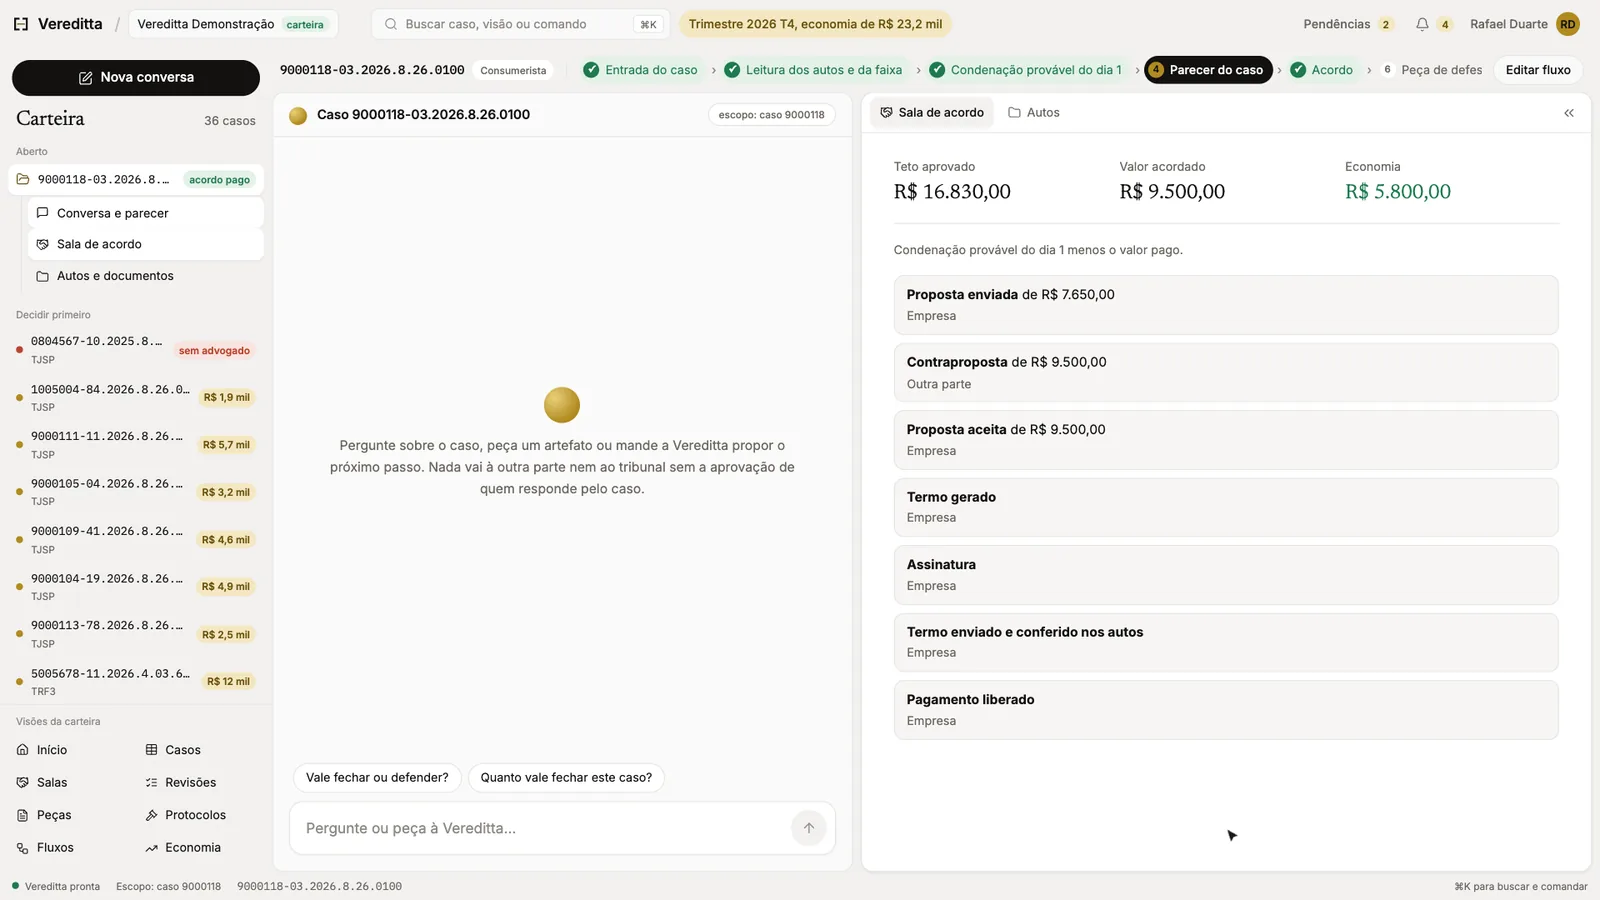Select Condenação provável do dia 1 step
The height and width of the screenshot is (900, 1600).
pyautogui.click(x=1026, y=70)
